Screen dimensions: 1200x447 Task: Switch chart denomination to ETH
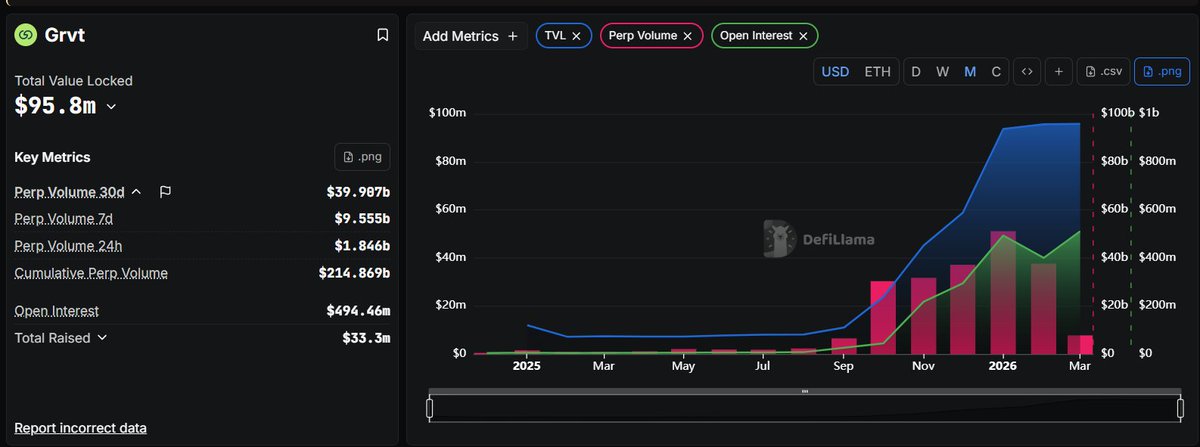877,72
